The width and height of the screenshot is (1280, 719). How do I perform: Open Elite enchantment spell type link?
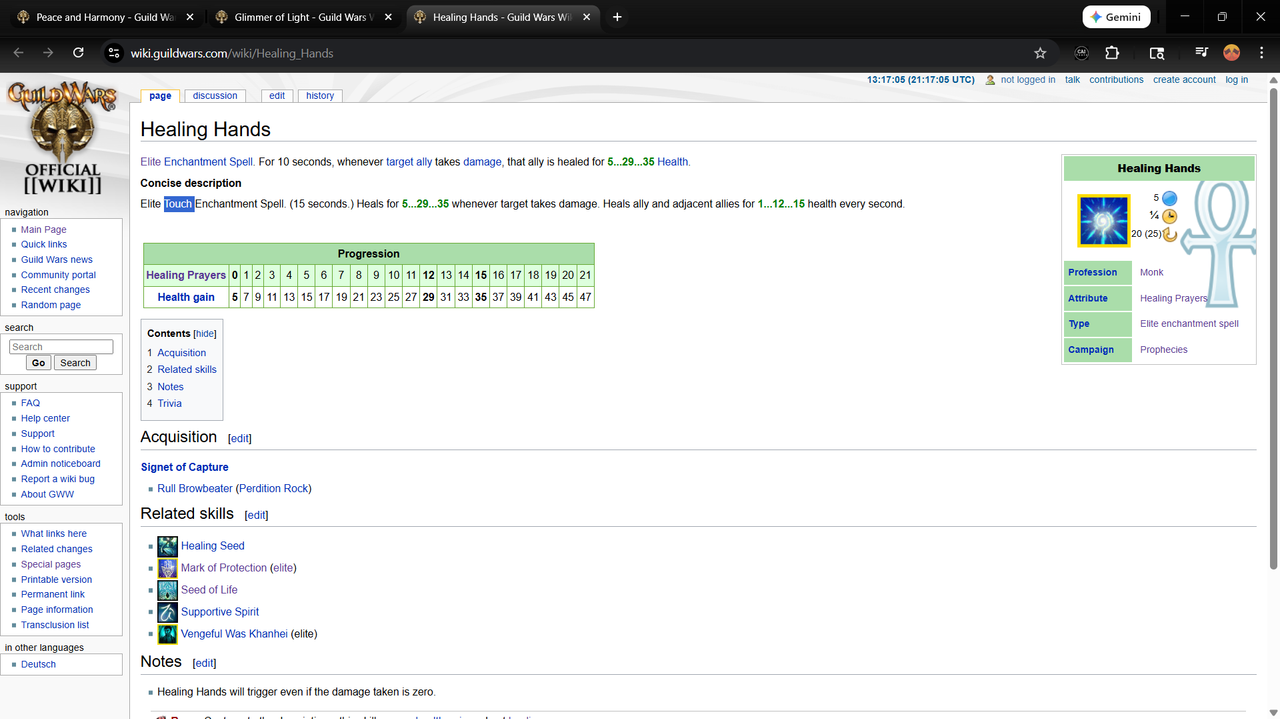1189,324
